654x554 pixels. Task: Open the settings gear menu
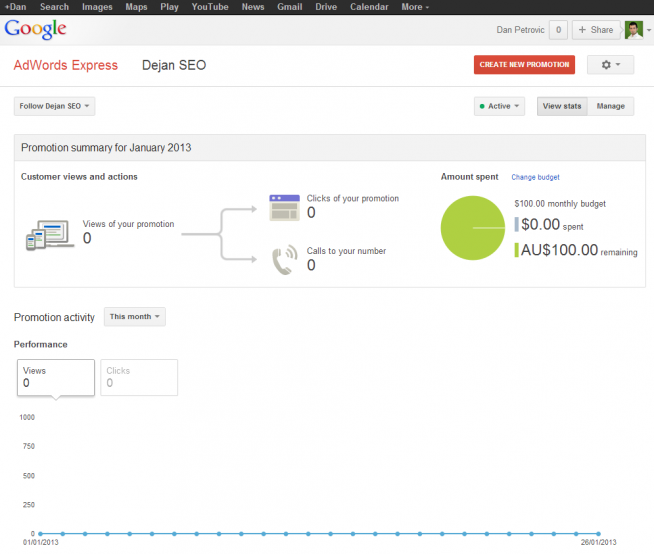(610, 65)
